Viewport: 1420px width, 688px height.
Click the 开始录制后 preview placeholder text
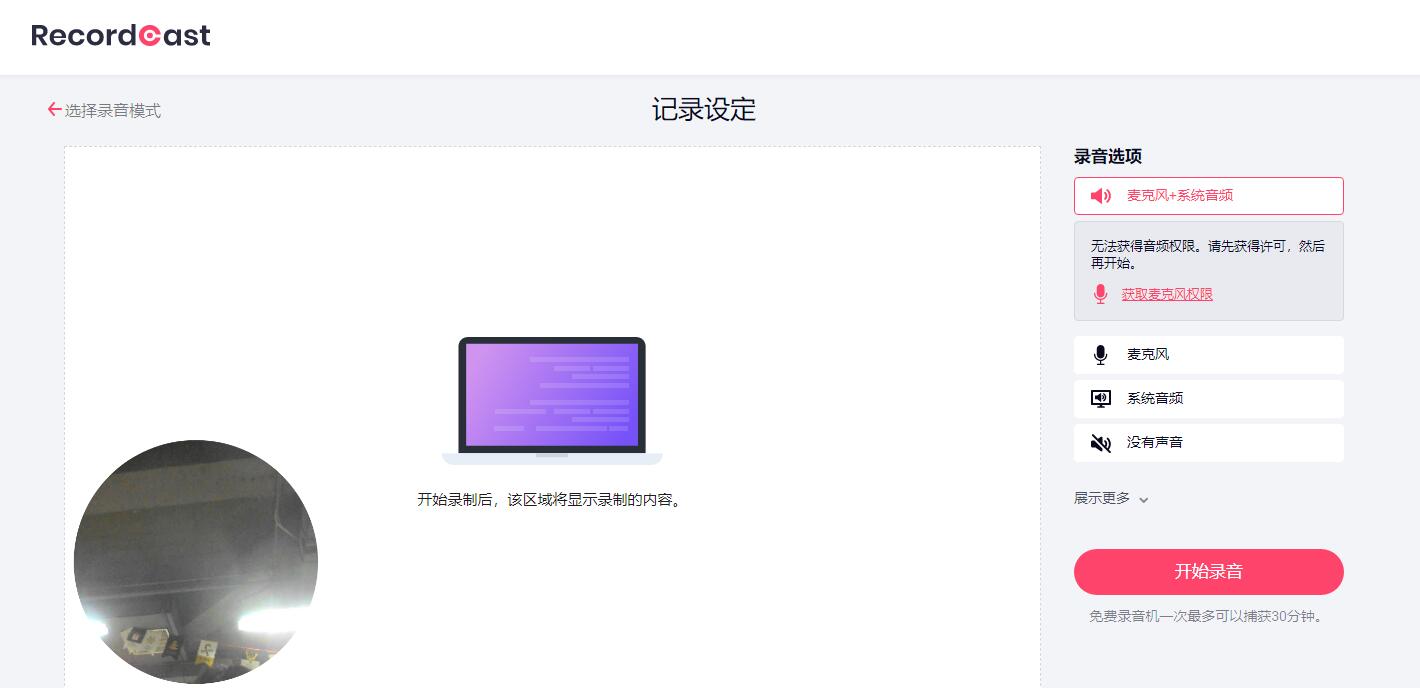point(551,500)
